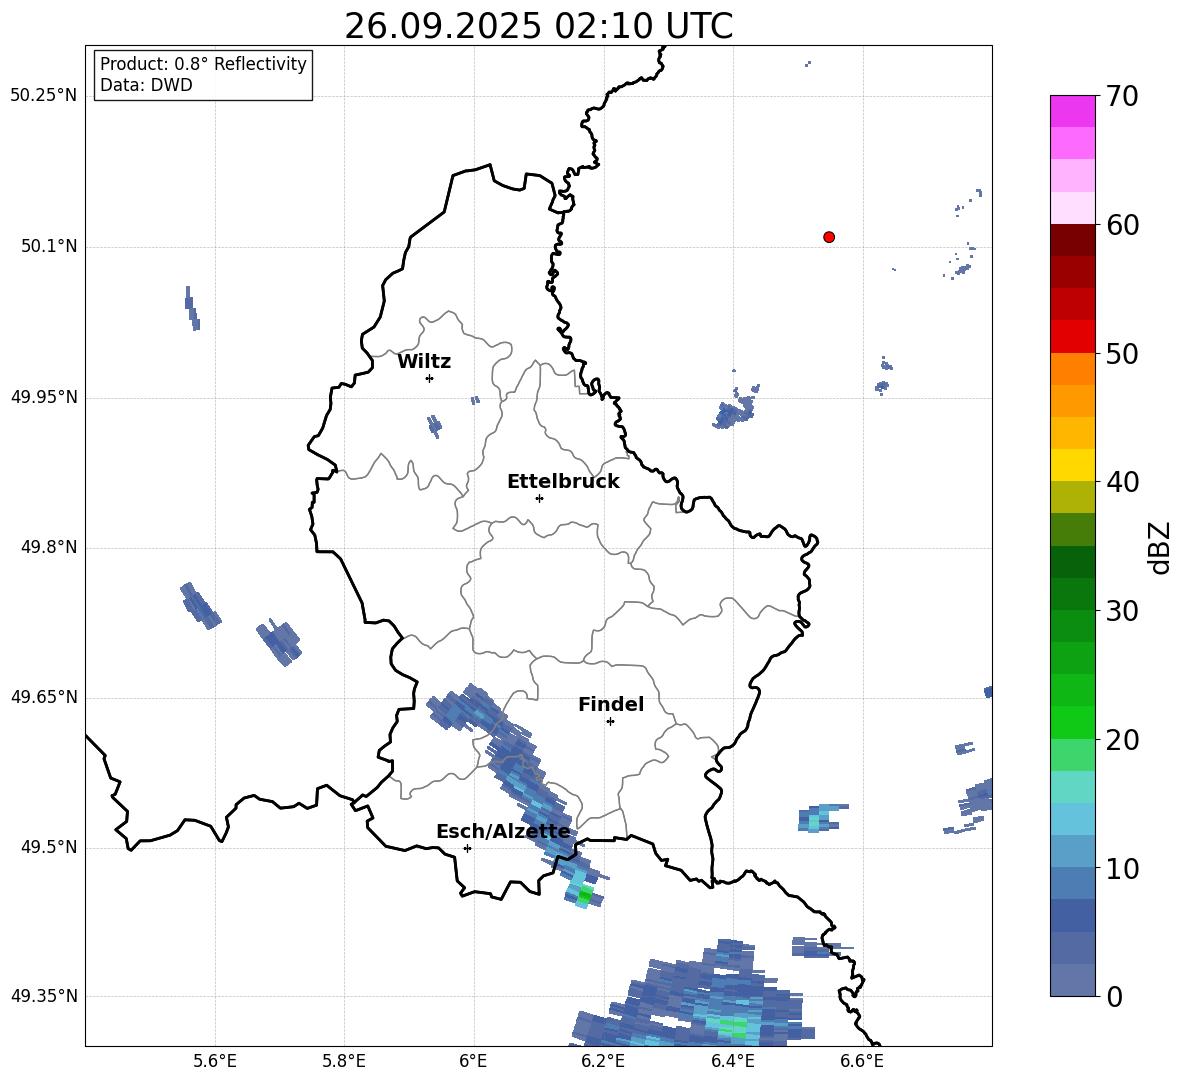
Task: Pick the bright green colorbar segment above 20
Action: (1072, 722)
